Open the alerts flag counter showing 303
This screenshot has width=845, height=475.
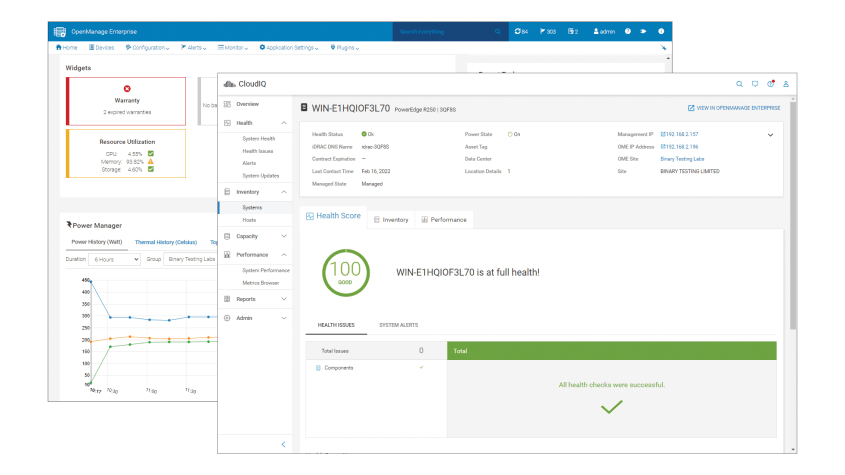[x=548, y=32]
